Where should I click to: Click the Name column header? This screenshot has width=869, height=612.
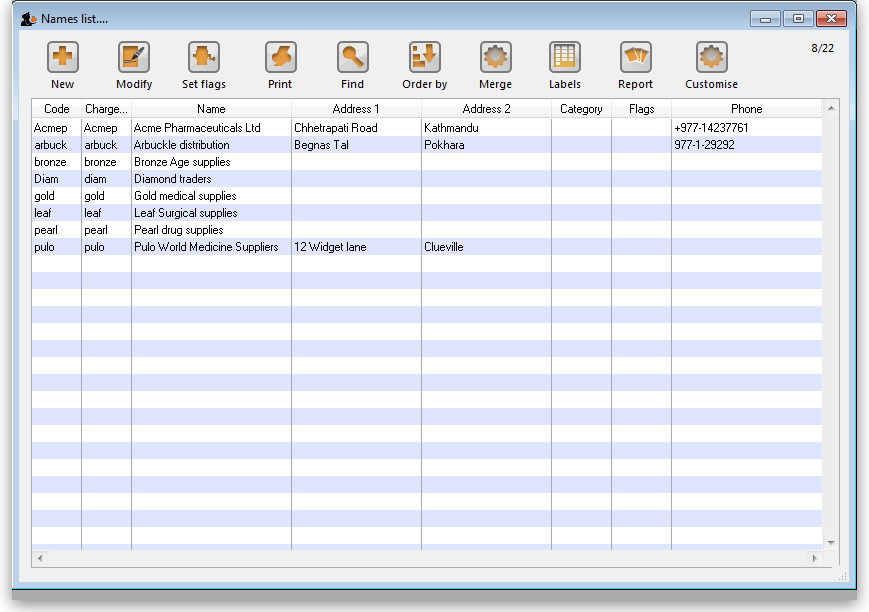pos(211,109)
